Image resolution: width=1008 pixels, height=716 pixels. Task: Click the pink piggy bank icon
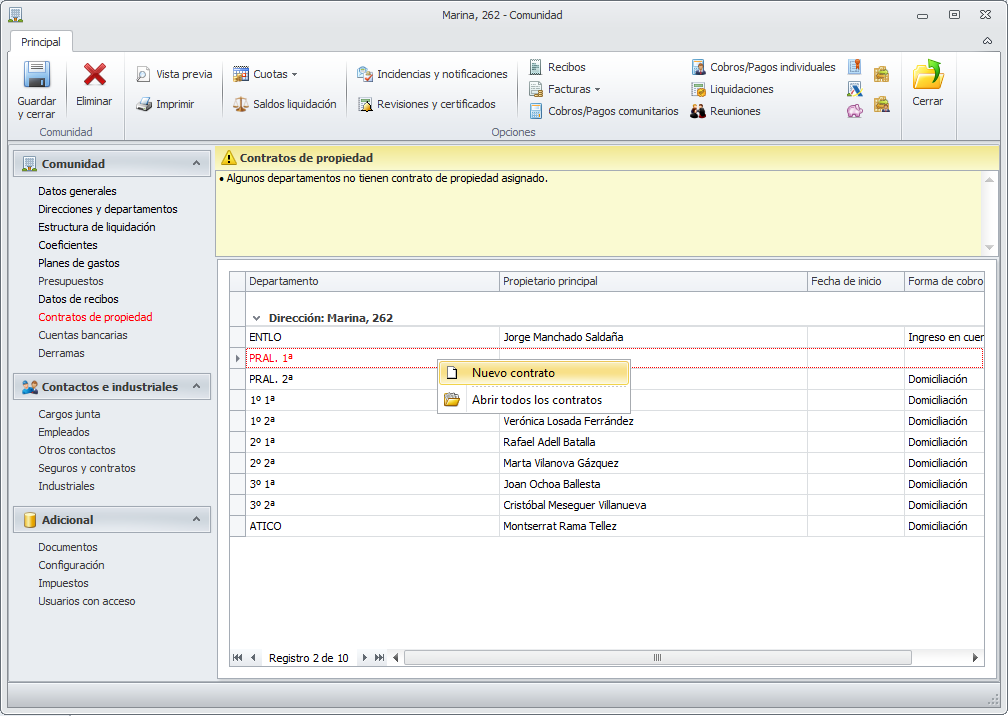[854, 111]
